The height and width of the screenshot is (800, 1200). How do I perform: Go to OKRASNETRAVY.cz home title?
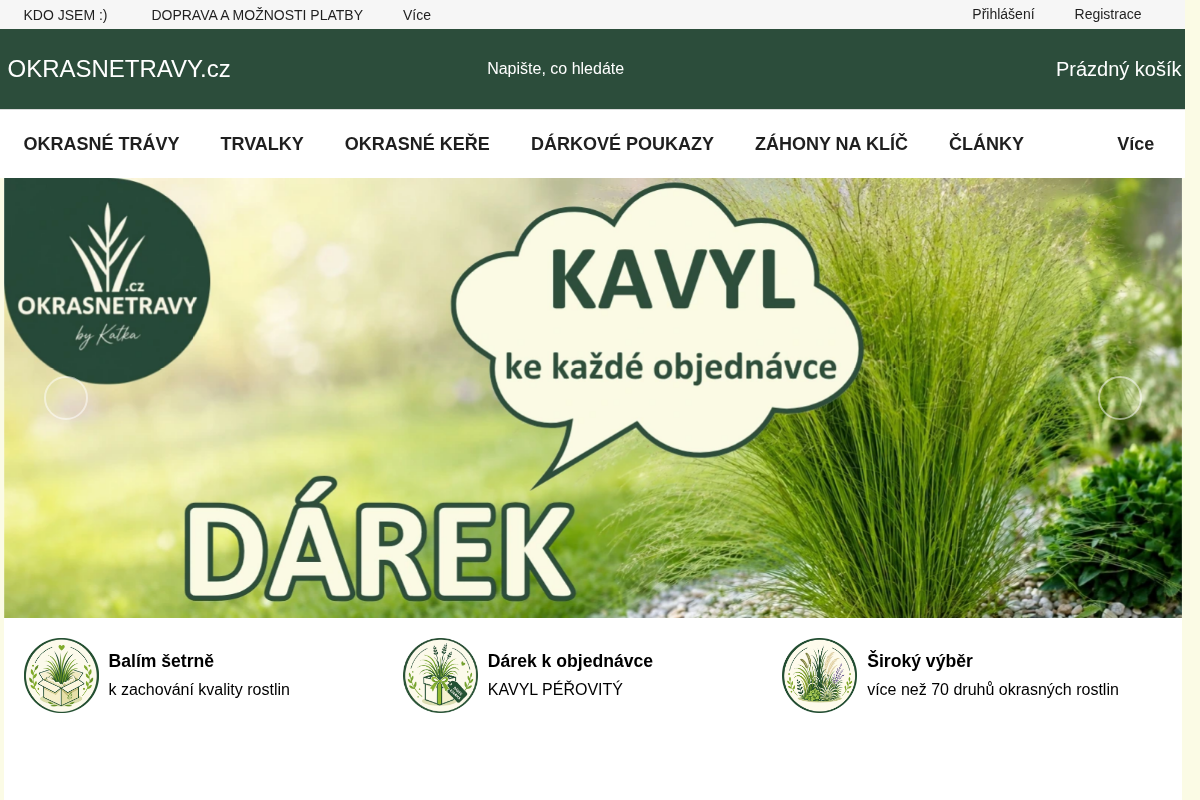[119, 69]
